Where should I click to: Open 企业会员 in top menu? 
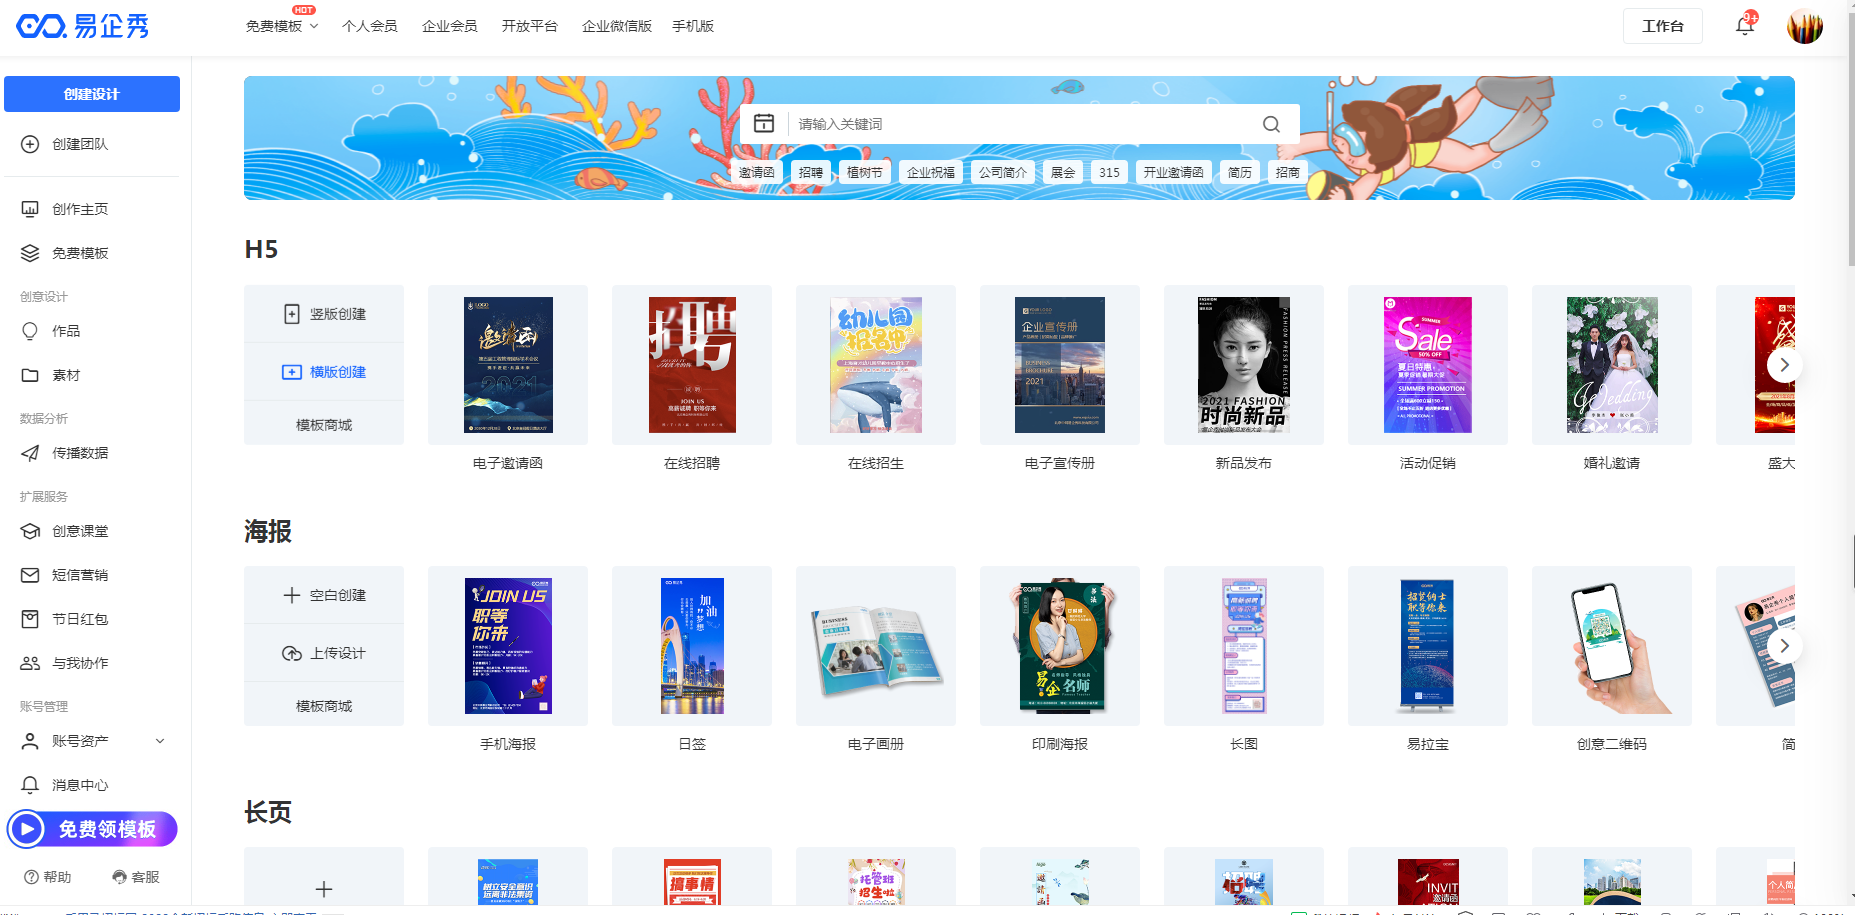click(x=450, y=26)
